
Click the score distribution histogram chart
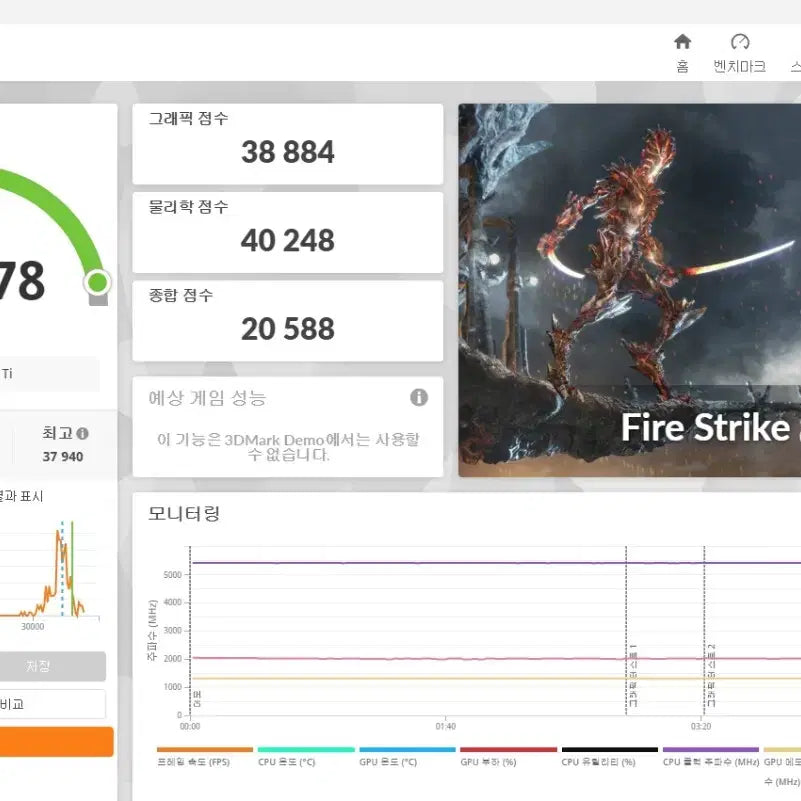49,570
